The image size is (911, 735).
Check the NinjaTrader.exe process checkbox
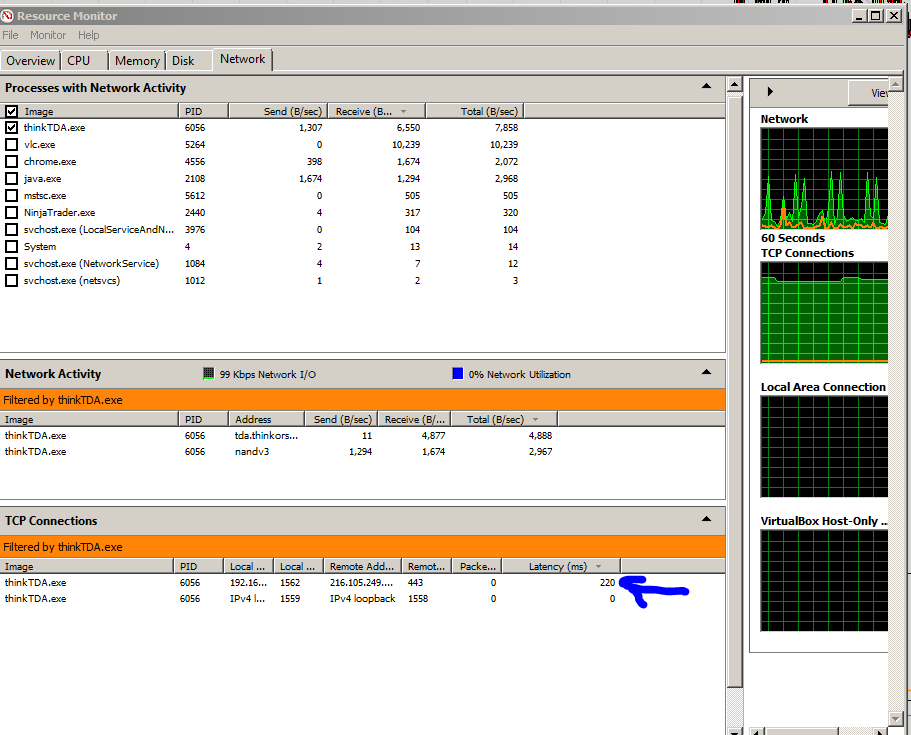point(12,213)
